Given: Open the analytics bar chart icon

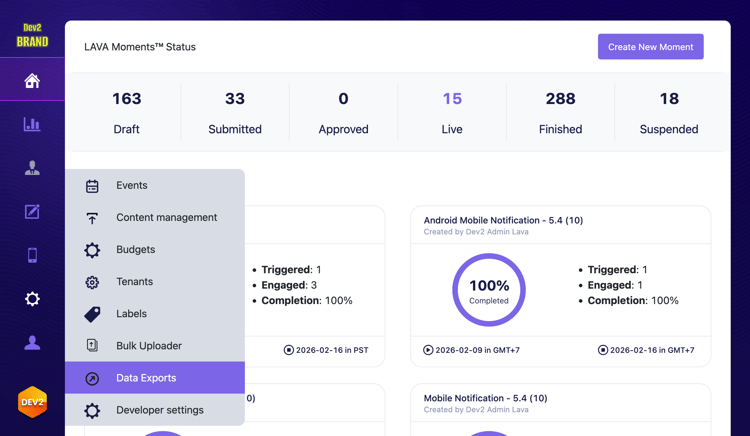Looking at the screenshot, I should pyautogui.click(x=32, y=124).
